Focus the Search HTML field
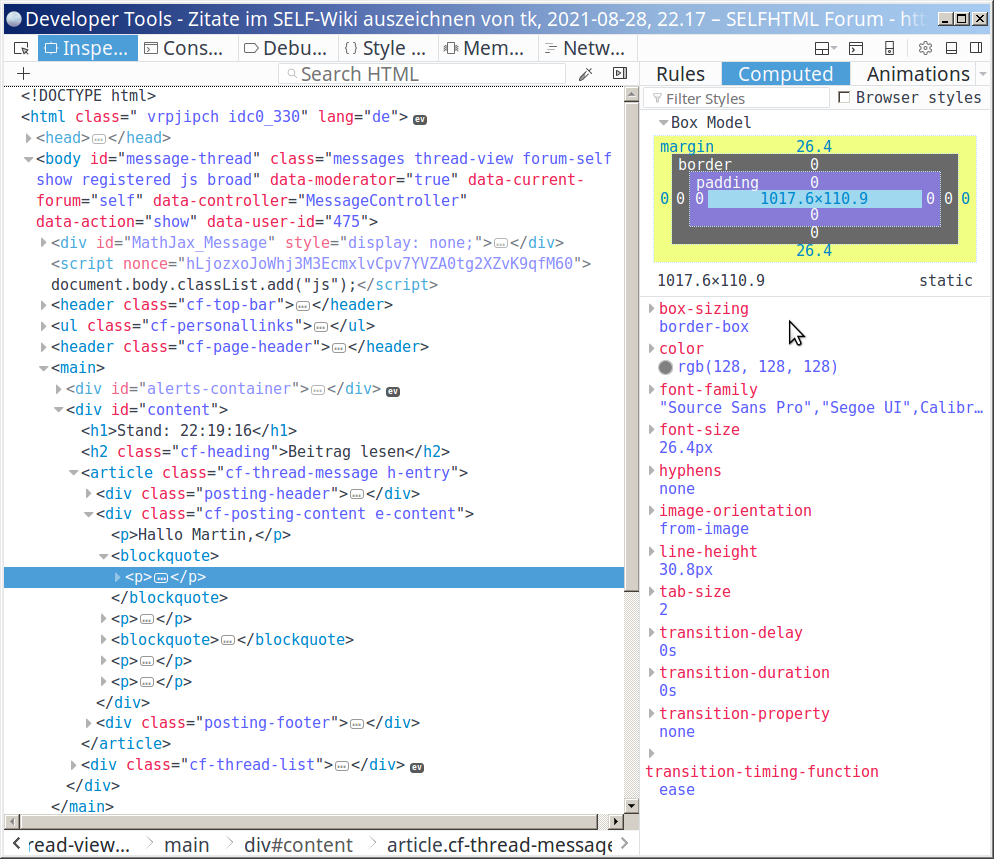The width and height of the screenshot is (994, 859). tap(430, 74)
